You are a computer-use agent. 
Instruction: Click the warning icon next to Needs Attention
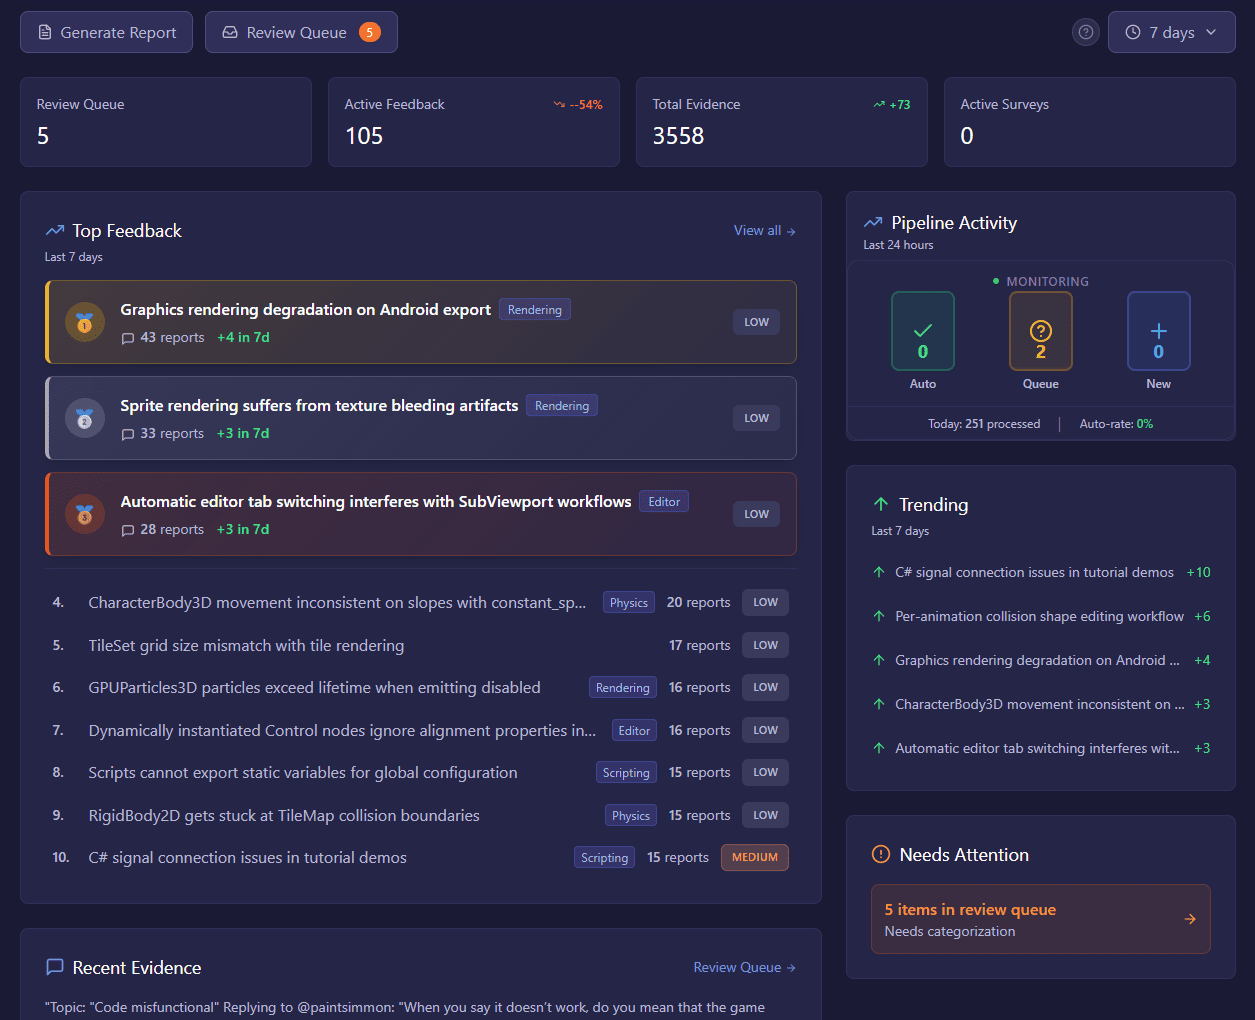[x=880, y=855]
